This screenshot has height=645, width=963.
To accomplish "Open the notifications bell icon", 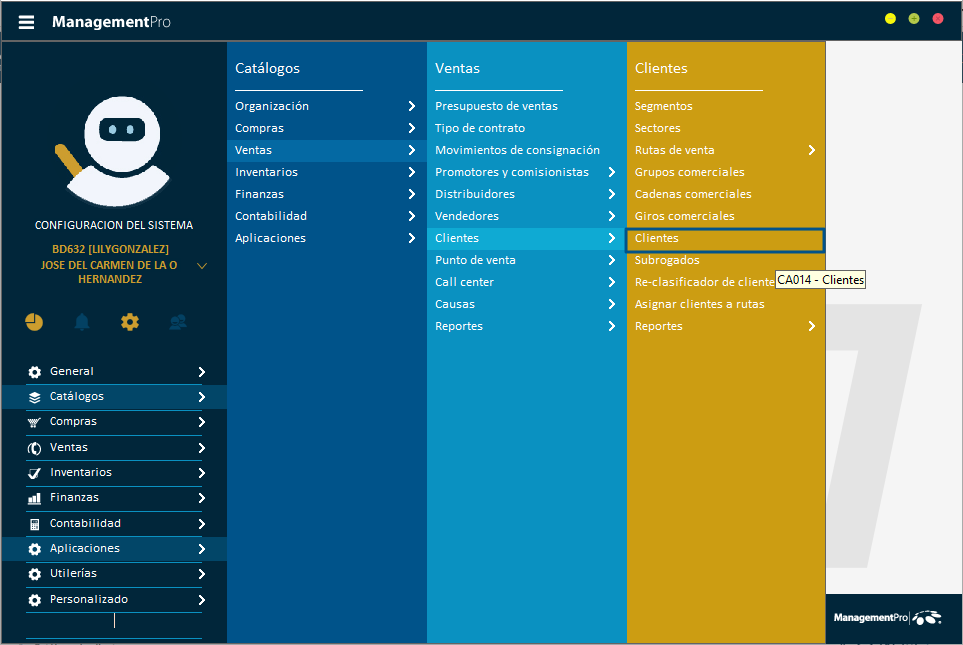I will pos(82,322).
